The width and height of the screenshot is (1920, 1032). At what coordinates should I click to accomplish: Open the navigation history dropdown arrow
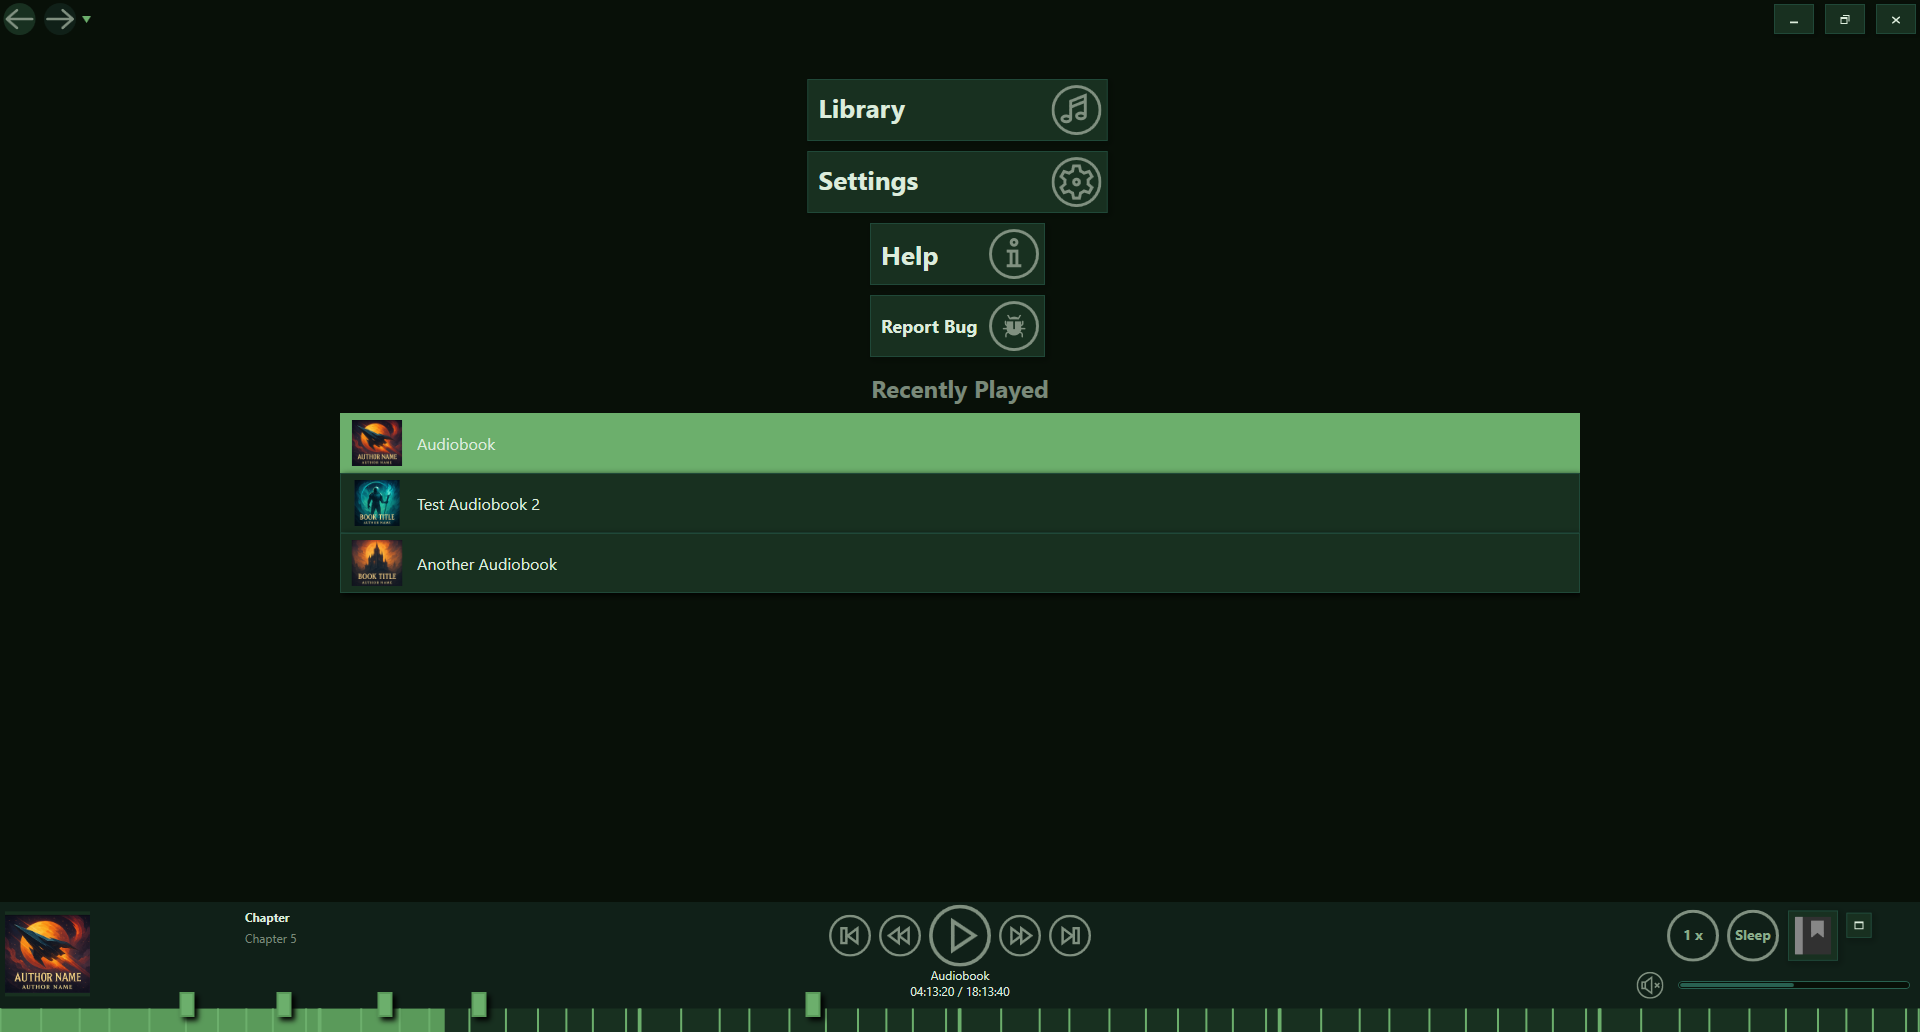click(x=87, y=19)
